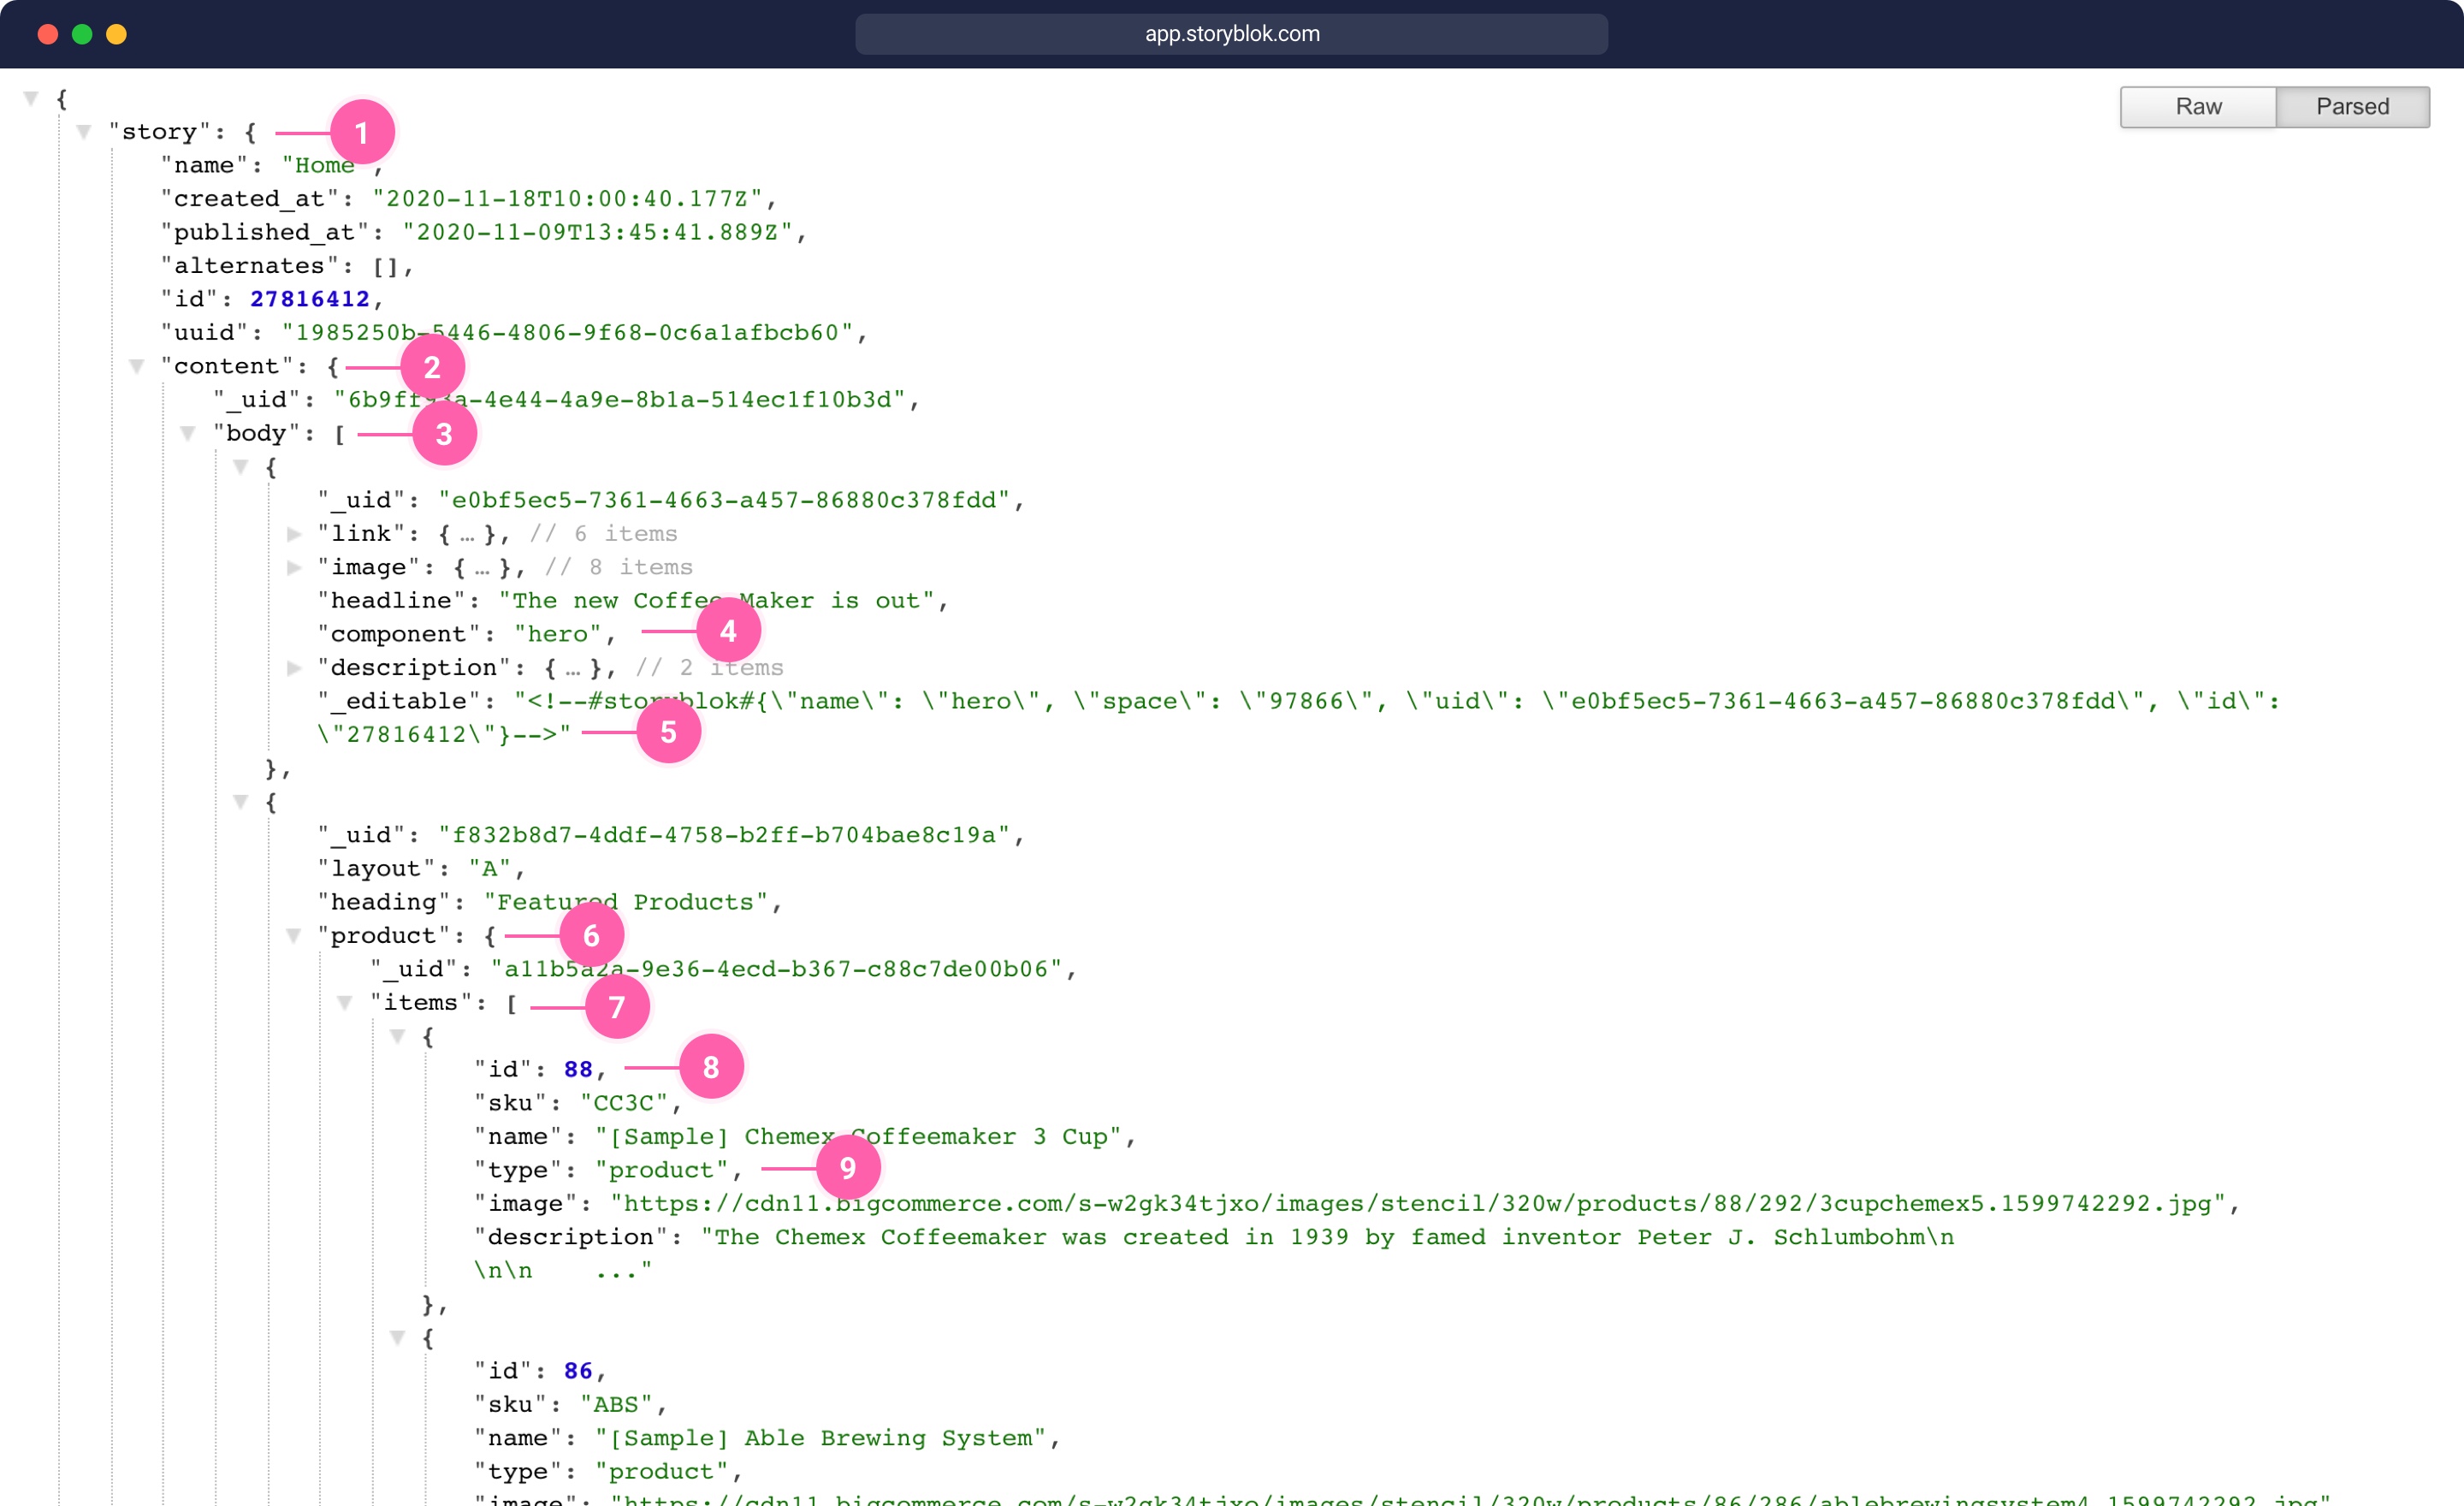The width and height of the screenshot is (2464, 1506).
Task: Collapse the item object with id 88
Action: click(x=397, y=1037)
